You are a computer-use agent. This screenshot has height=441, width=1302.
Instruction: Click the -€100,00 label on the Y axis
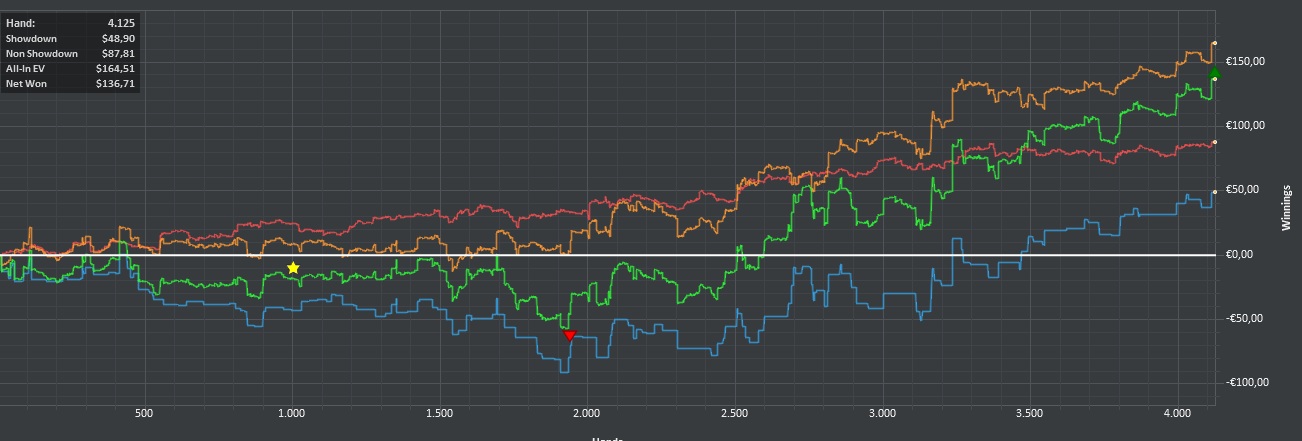coord(1245,382)
